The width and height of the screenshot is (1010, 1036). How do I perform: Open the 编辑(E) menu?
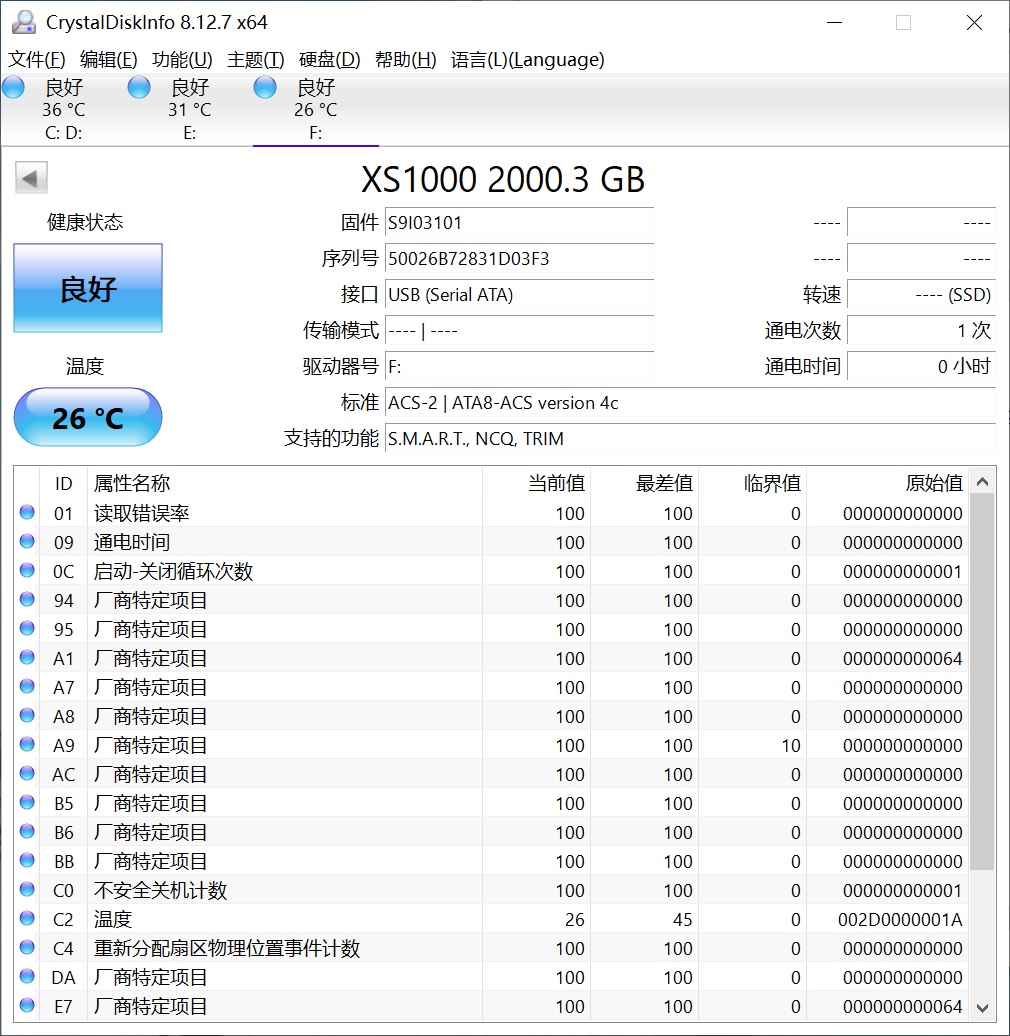click(x=108, y=59)
